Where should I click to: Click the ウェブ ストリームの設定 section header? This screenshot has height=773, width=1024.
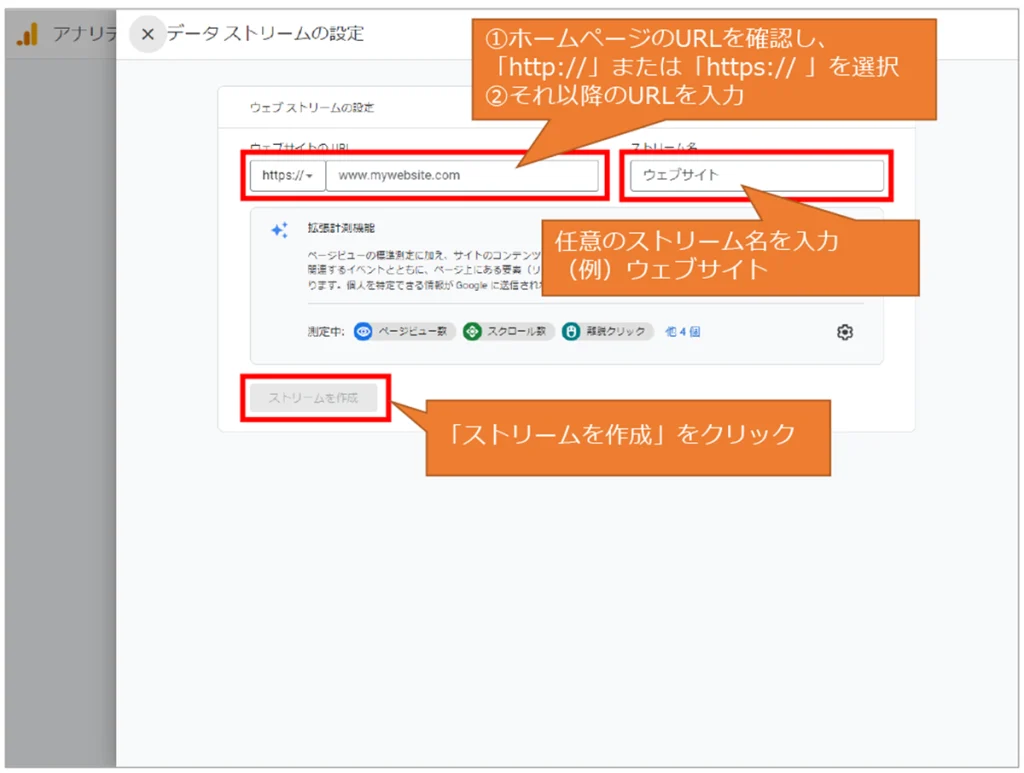[x=311, y=107]
